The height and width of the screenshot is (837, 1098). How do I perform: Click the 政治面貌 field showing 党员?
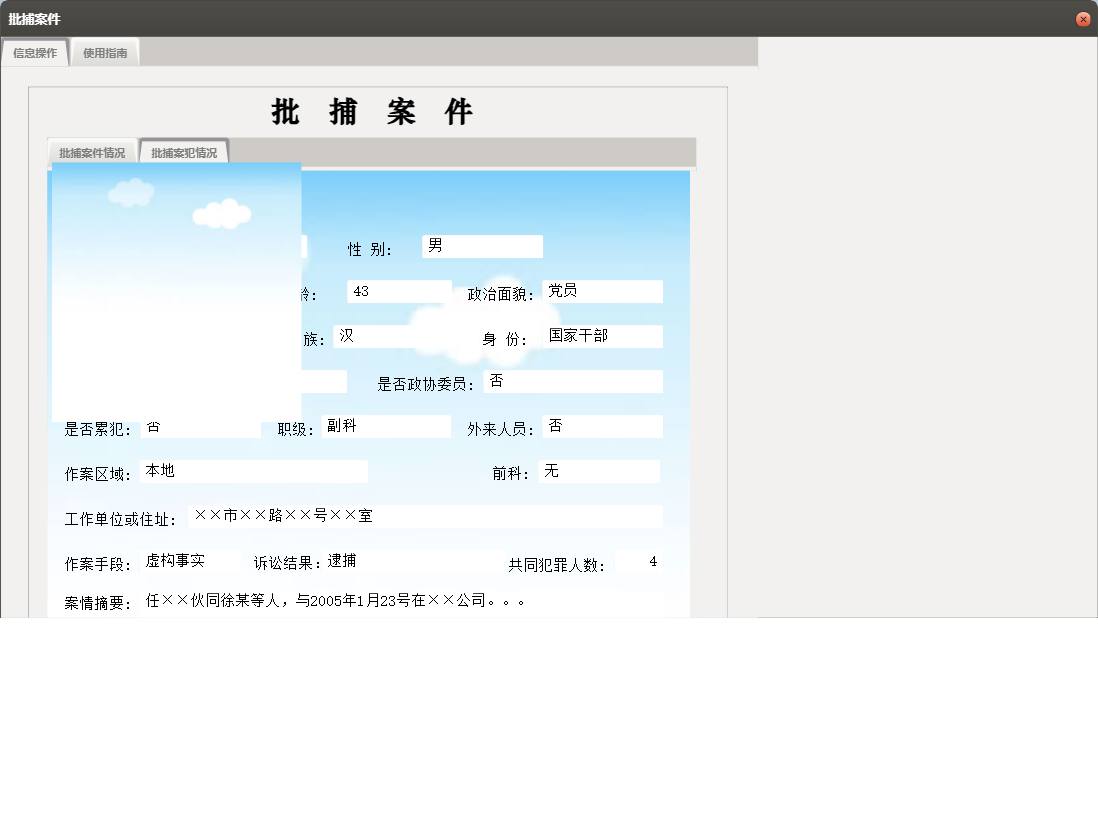(x=603, y=291)
